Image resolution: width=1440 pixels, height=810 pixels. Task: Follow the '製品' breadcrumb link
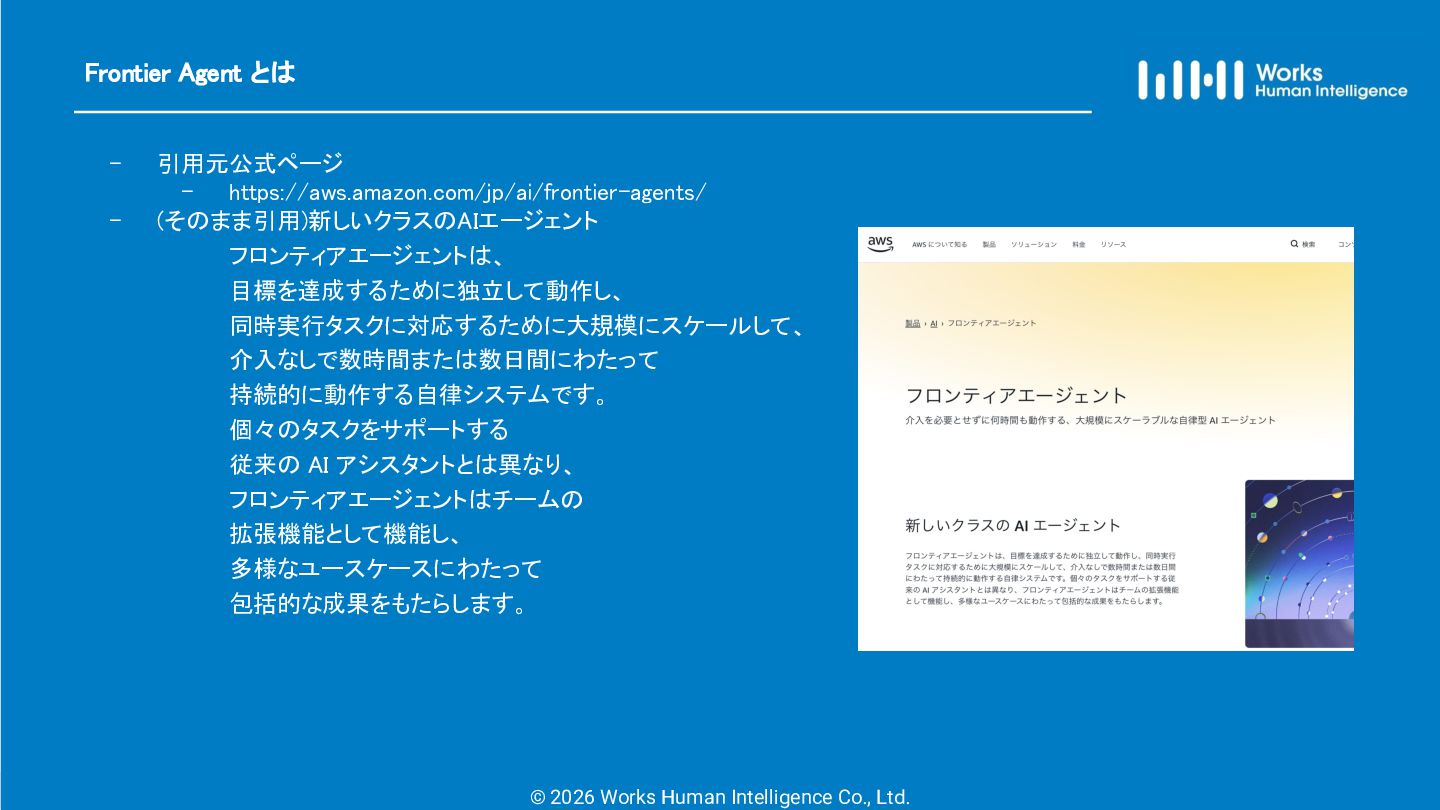point(913,323)
